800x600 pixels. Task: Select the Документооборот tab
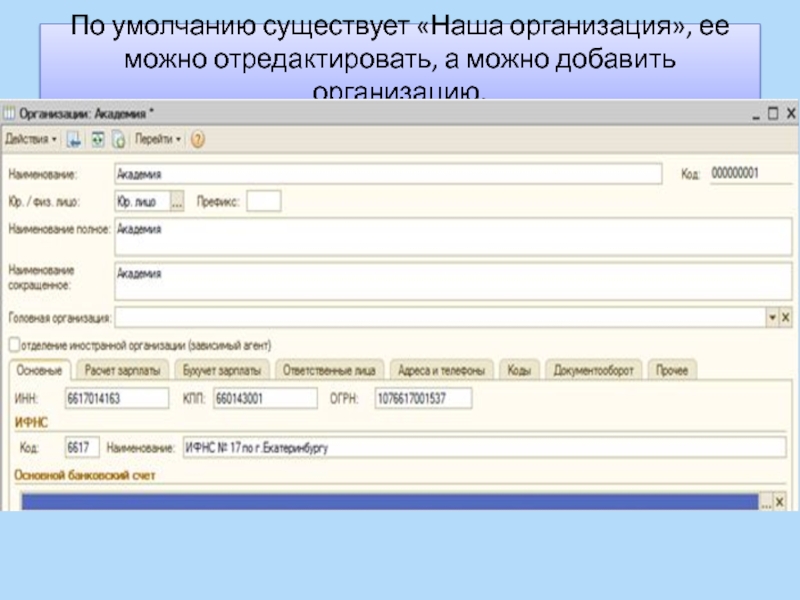pos(594,370)
